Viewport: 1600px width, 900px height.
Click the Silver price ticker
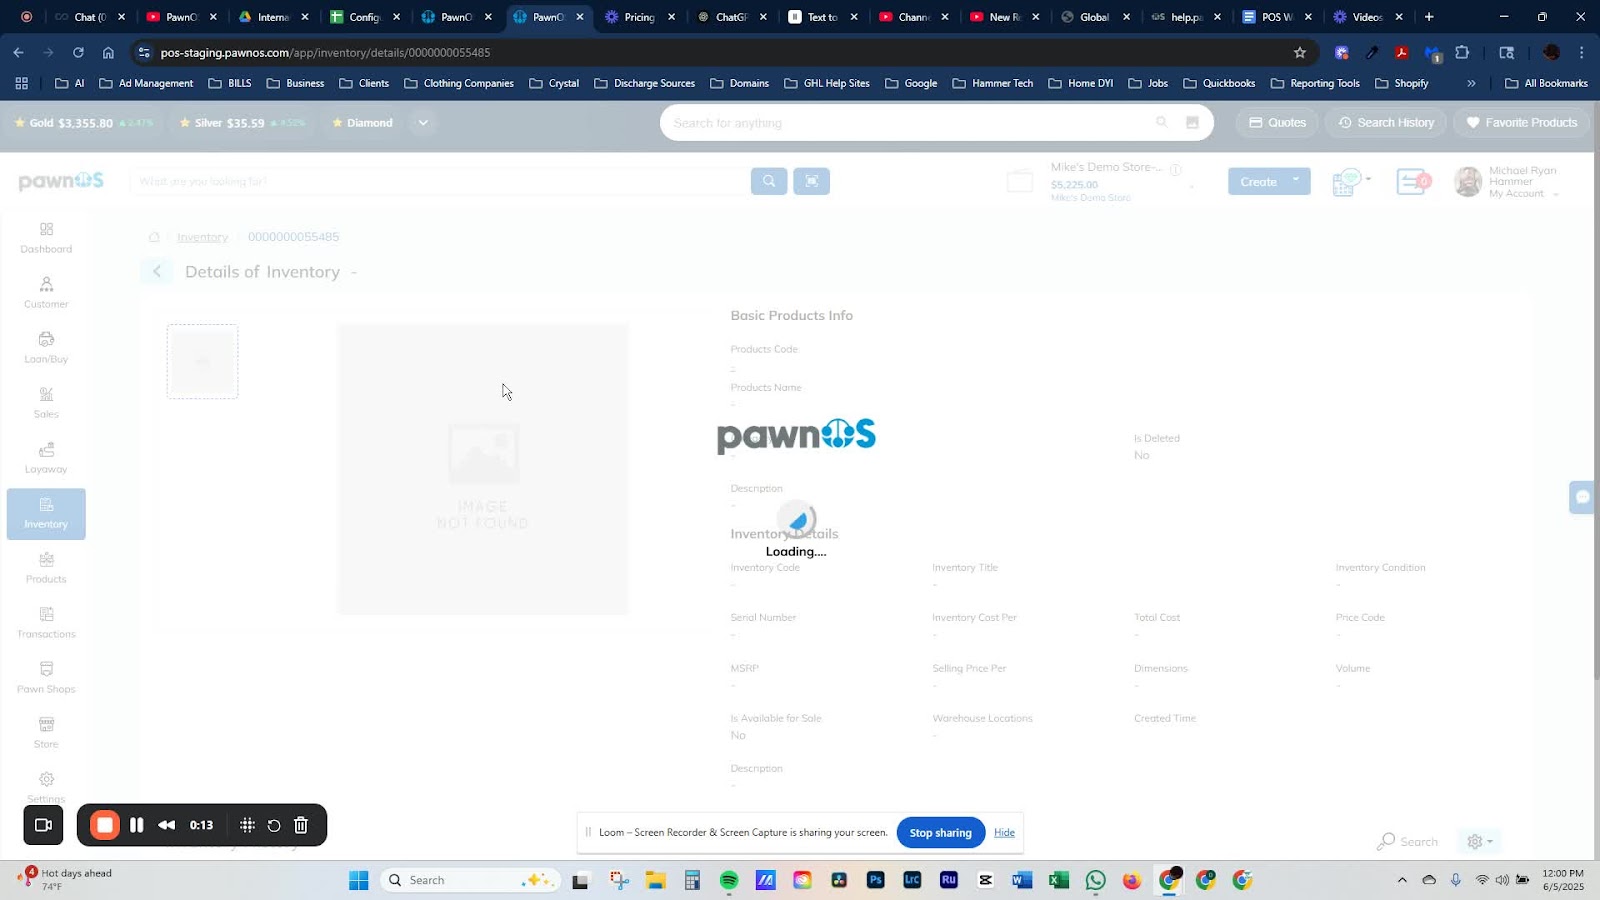241,123
